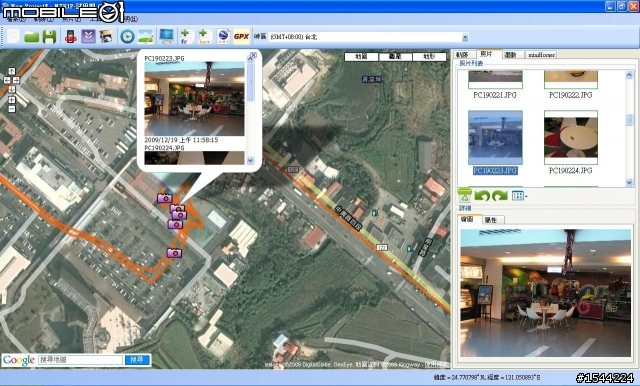Viewport: 640px width, 386px height.
Task: Zoom out map with the minus control
Action: pos(11,109)
